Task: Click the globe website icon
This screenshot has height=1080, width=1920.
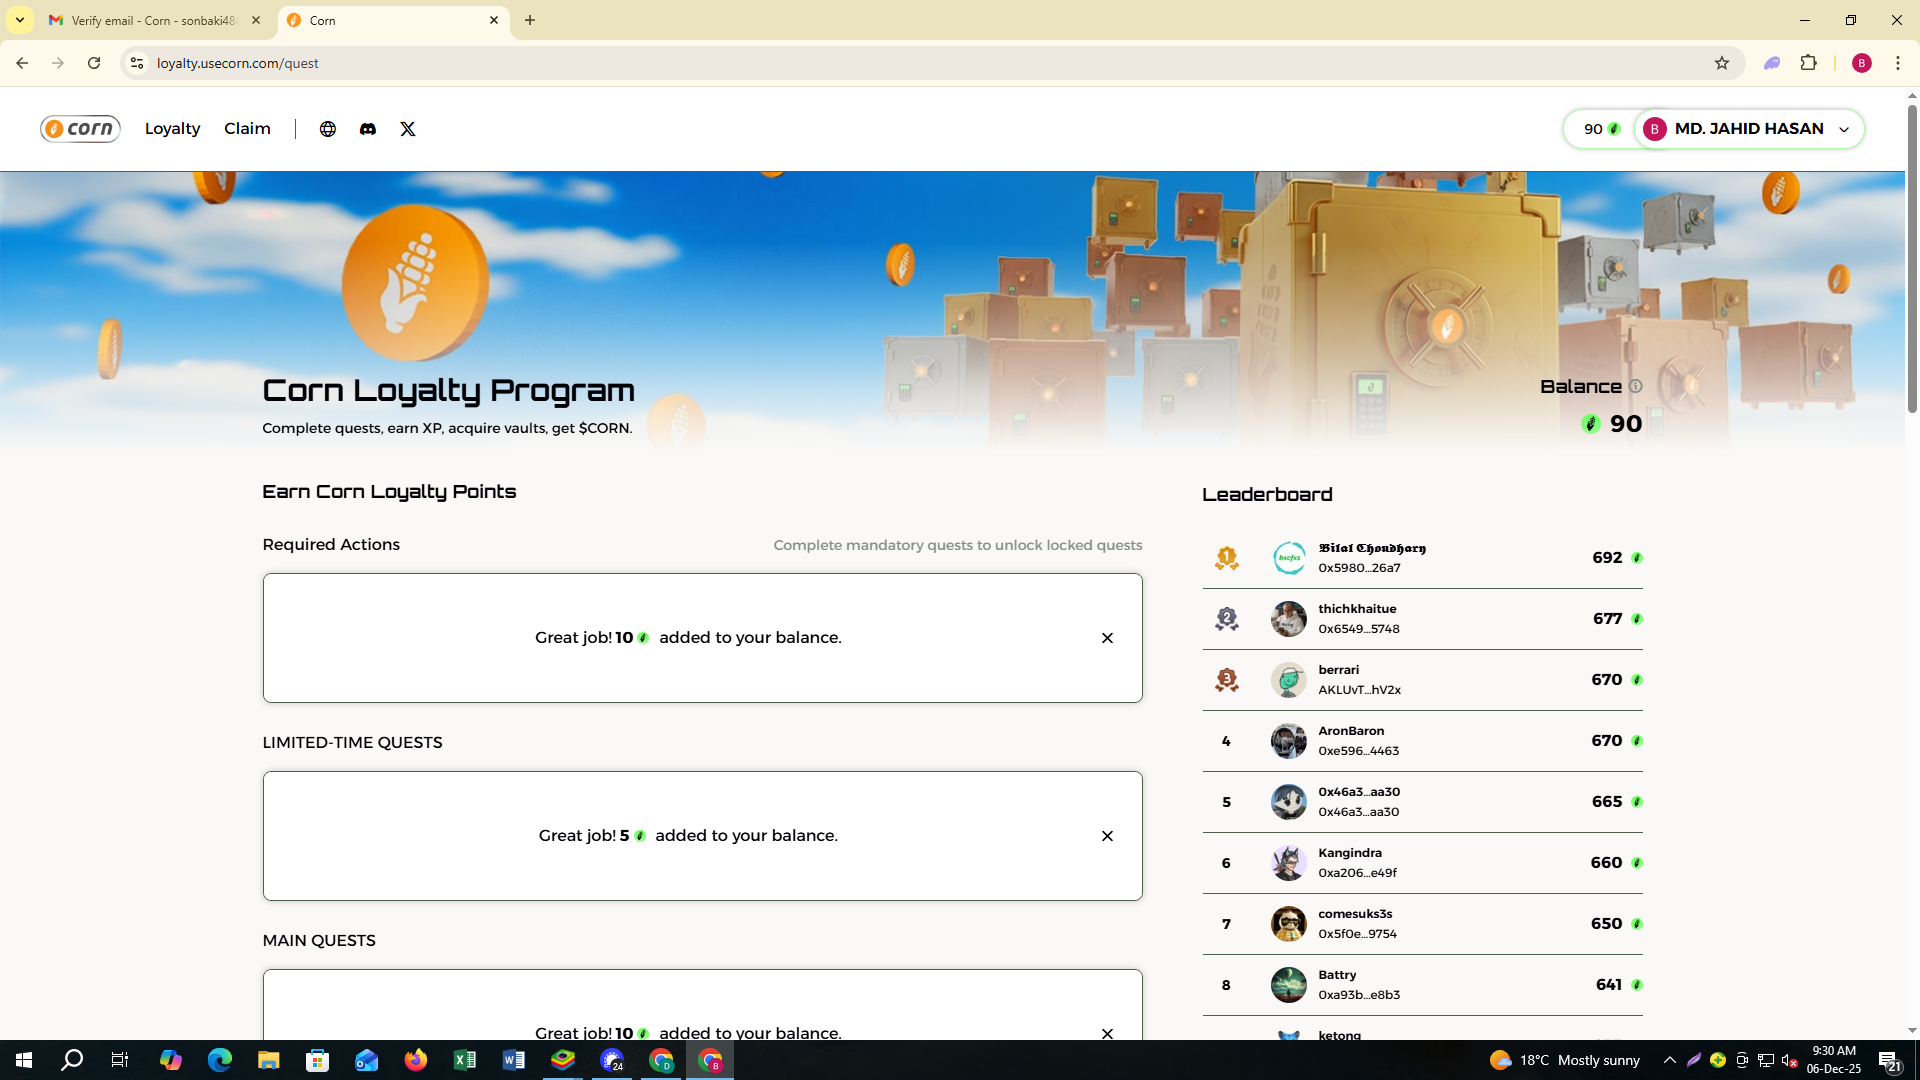Action: 328,129
